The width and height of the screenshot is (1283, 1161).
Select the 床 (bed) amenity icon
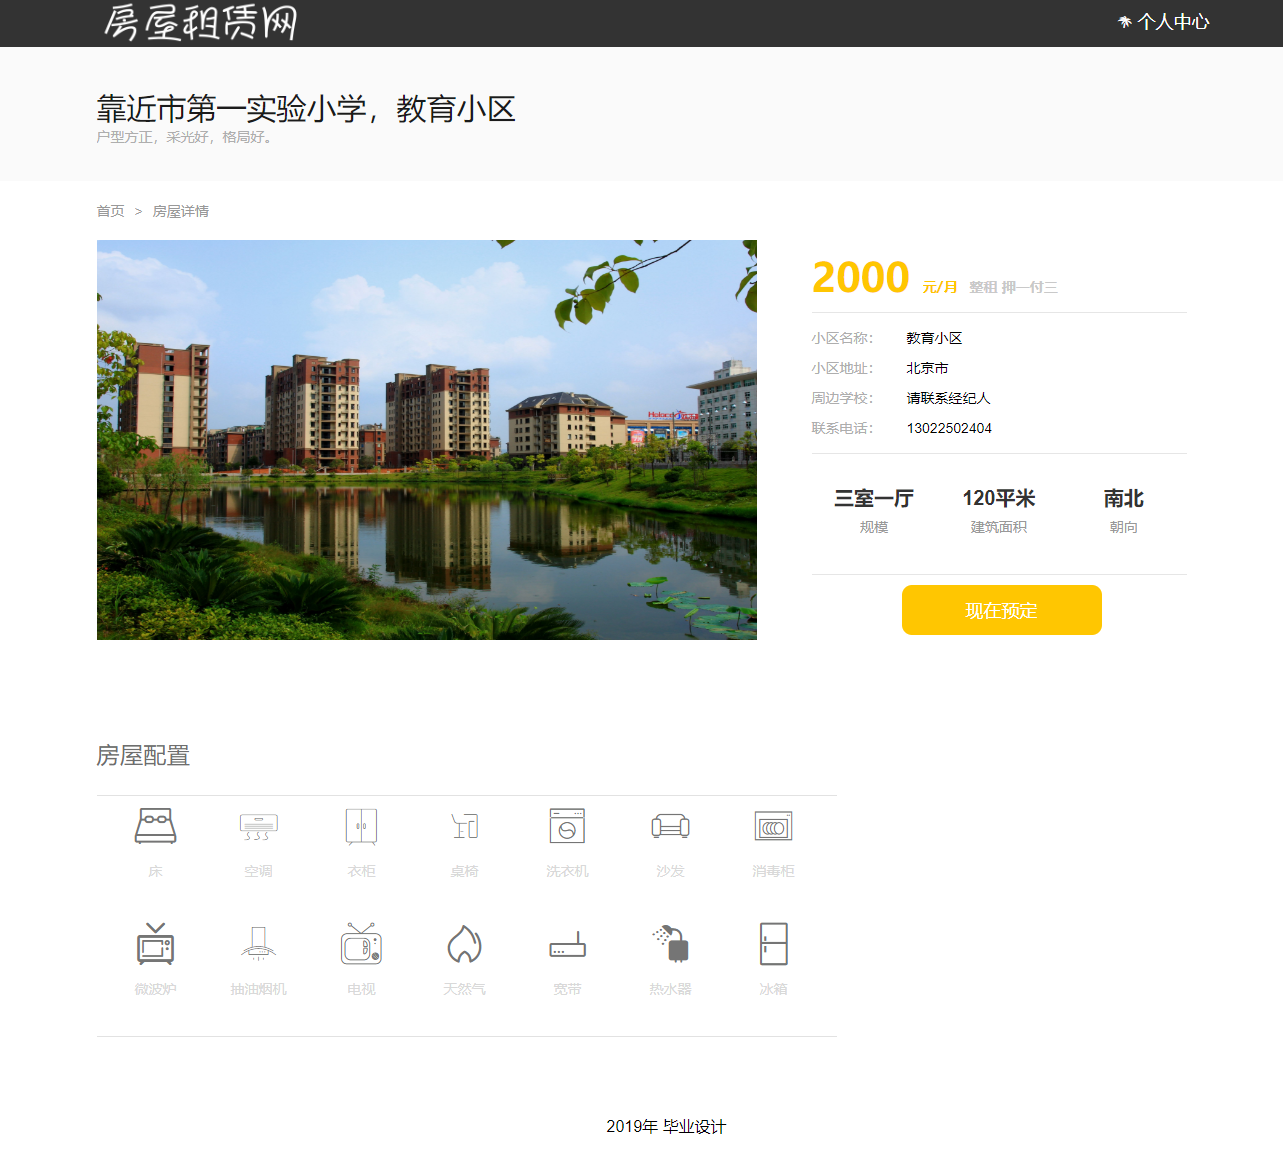(x=155, y=826)
